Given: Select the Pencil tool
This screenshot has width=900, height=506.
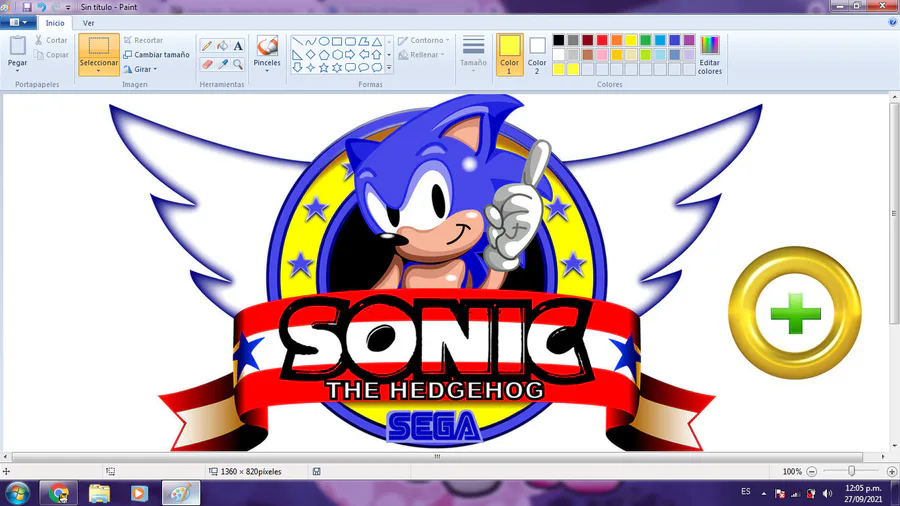Looking at the screenshot, I should click(207, 46).
